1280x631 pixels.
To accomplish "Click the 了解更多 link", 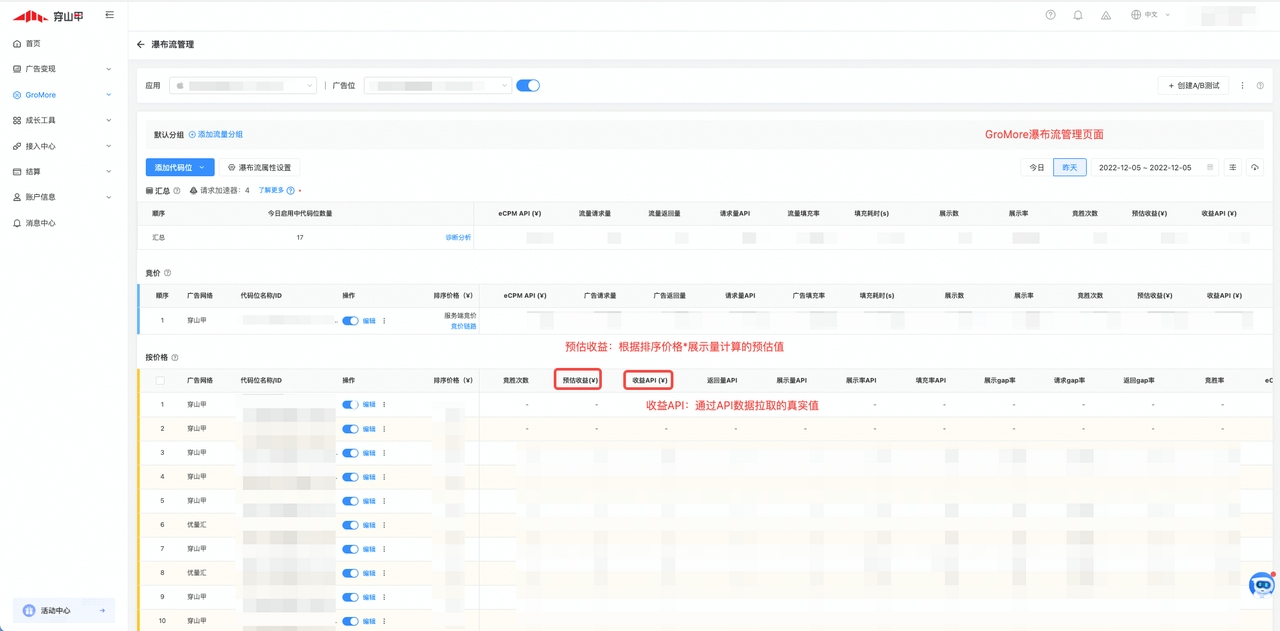I will tap(271, 191).
